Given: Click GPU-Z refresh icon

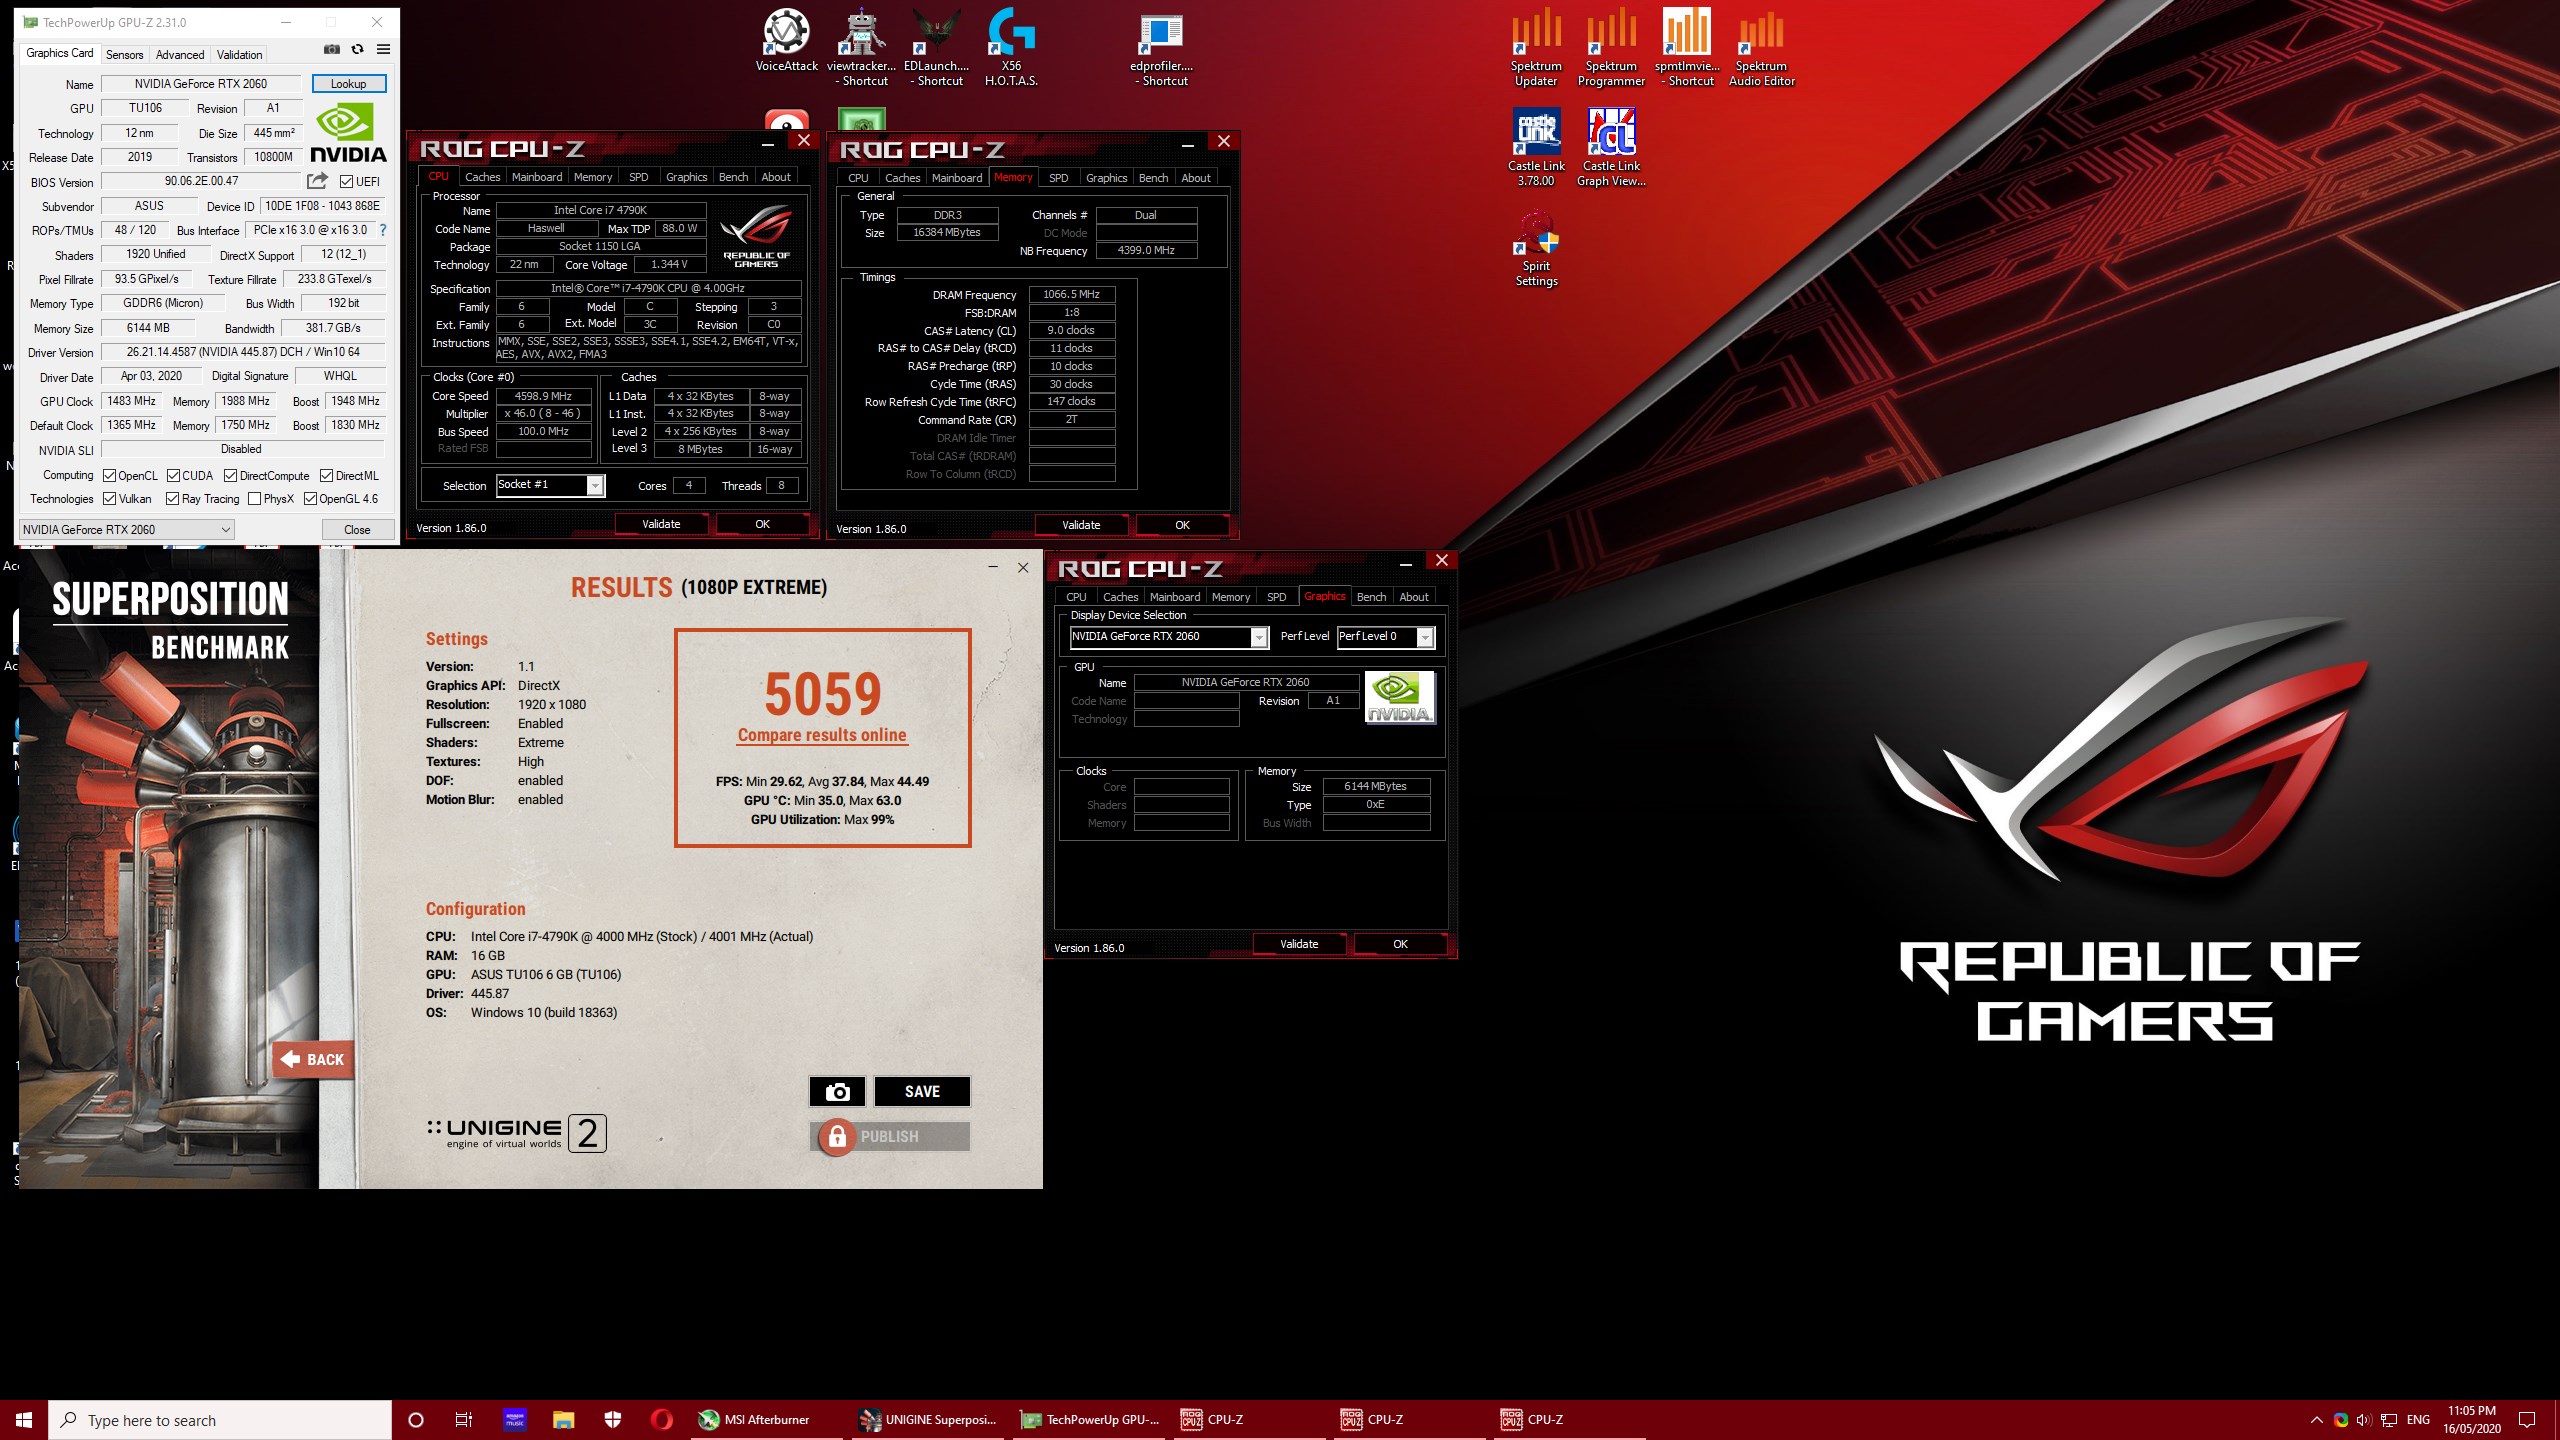Looking at the screenshot, I should pos(357,49).
